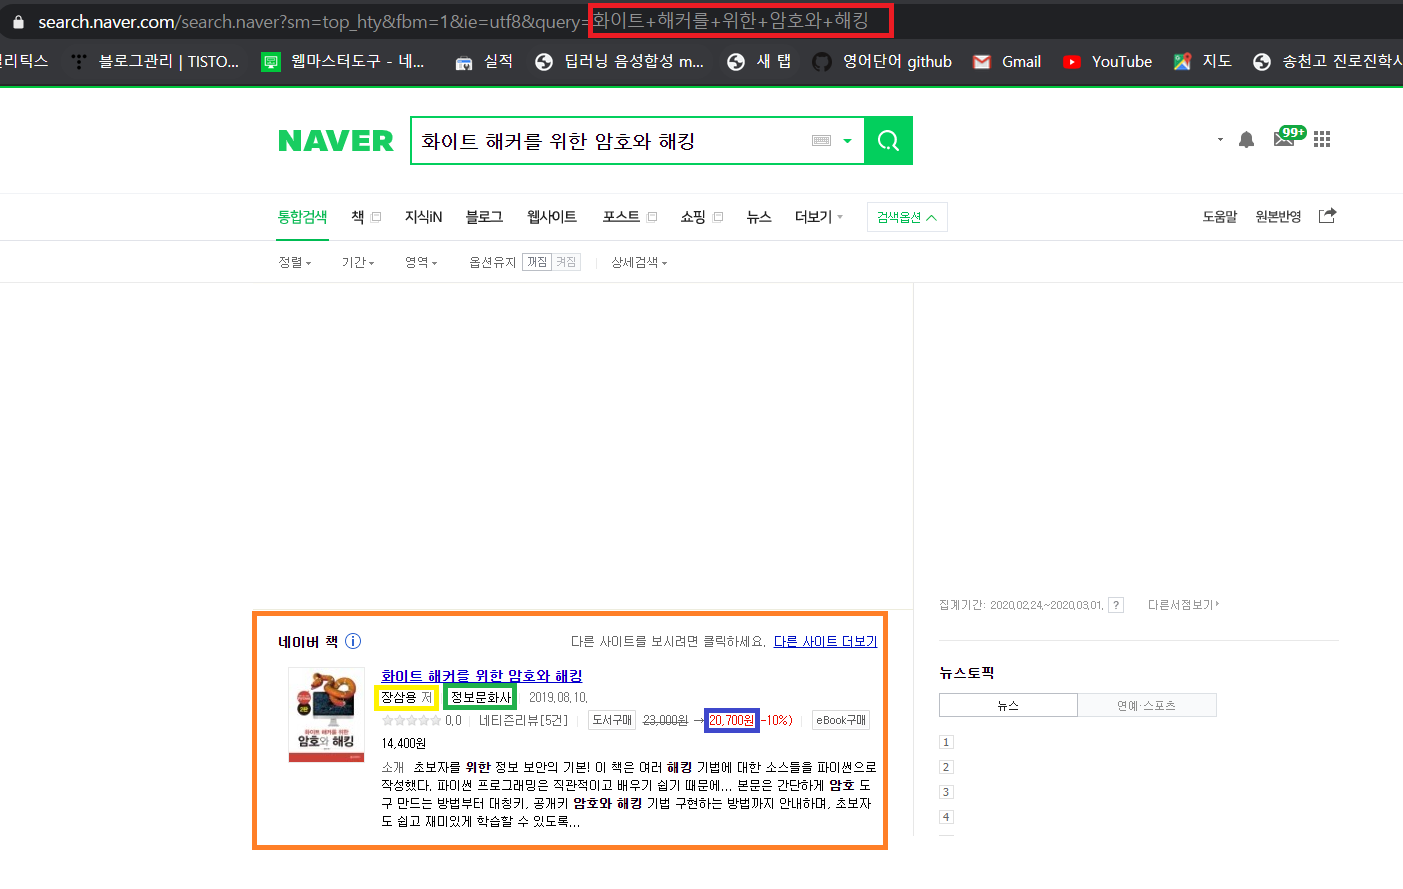Collapse the 검색옵션 panel
1403x889 pixels.
[907, 217]
